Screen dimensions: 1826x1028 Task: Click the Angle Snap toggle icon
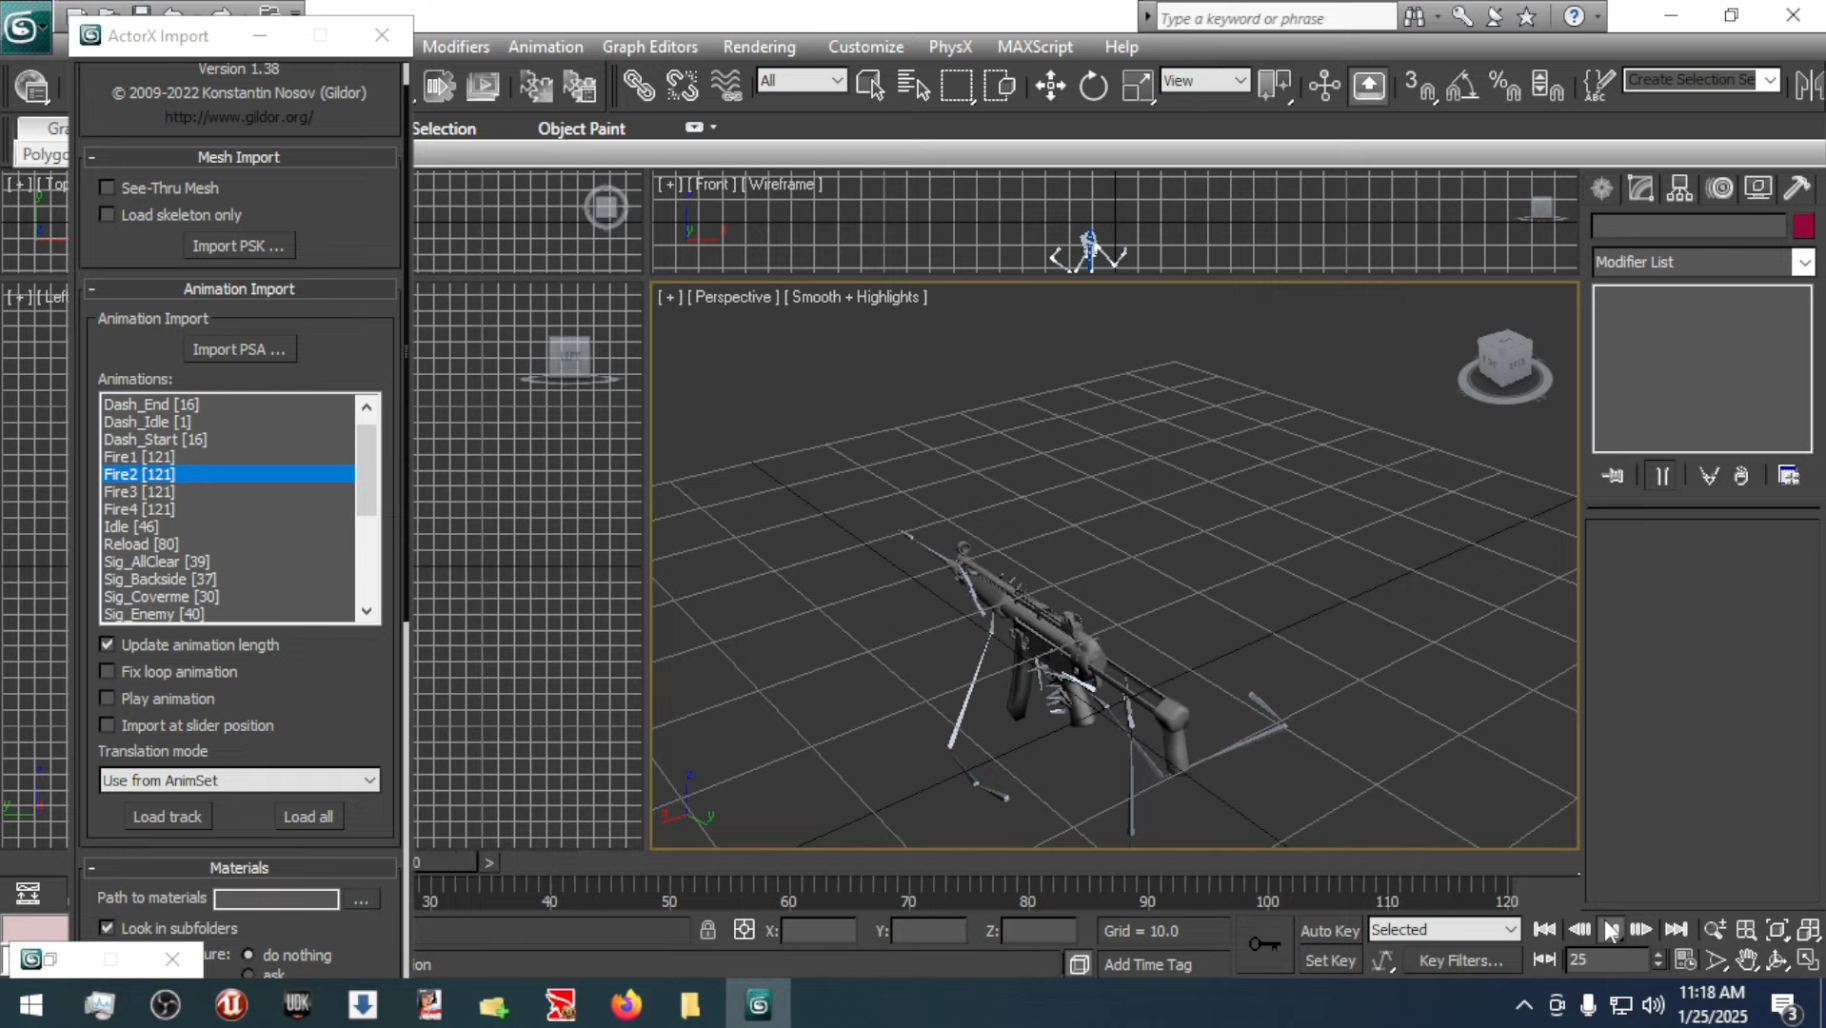[1462, 86]
